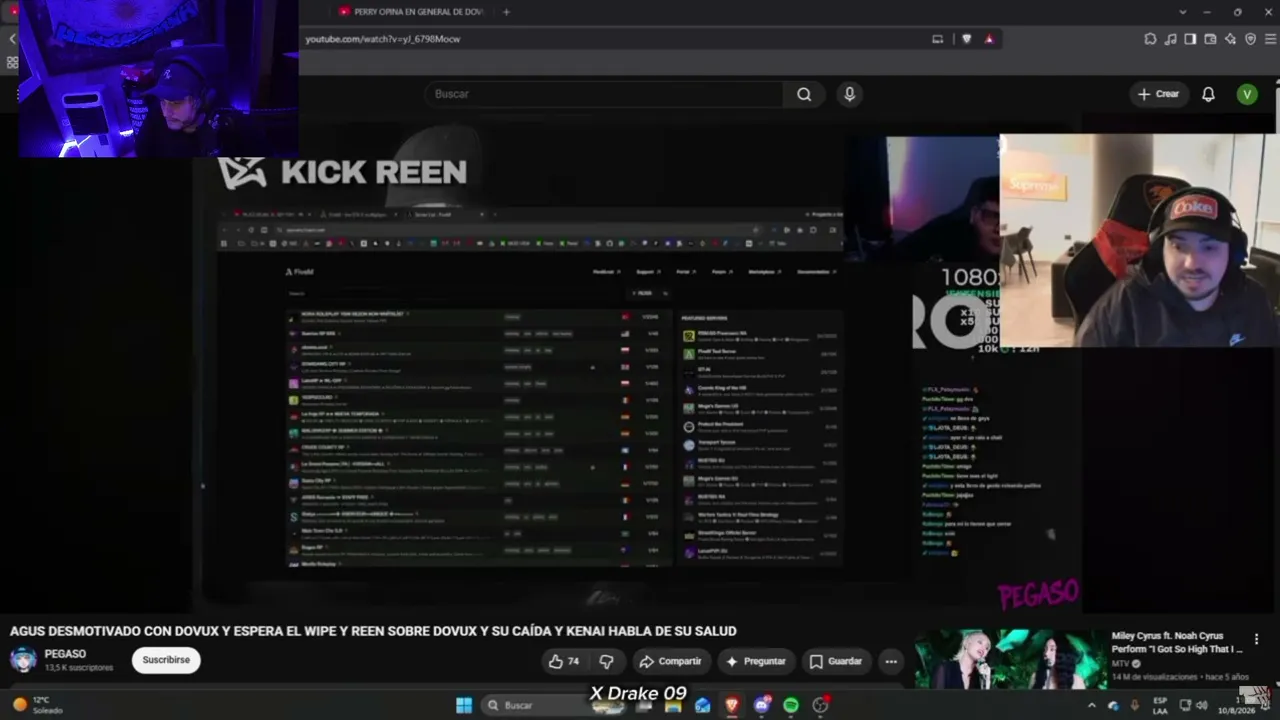
Task: Open the tab search chevron in the title bar
Action: 1183,12
